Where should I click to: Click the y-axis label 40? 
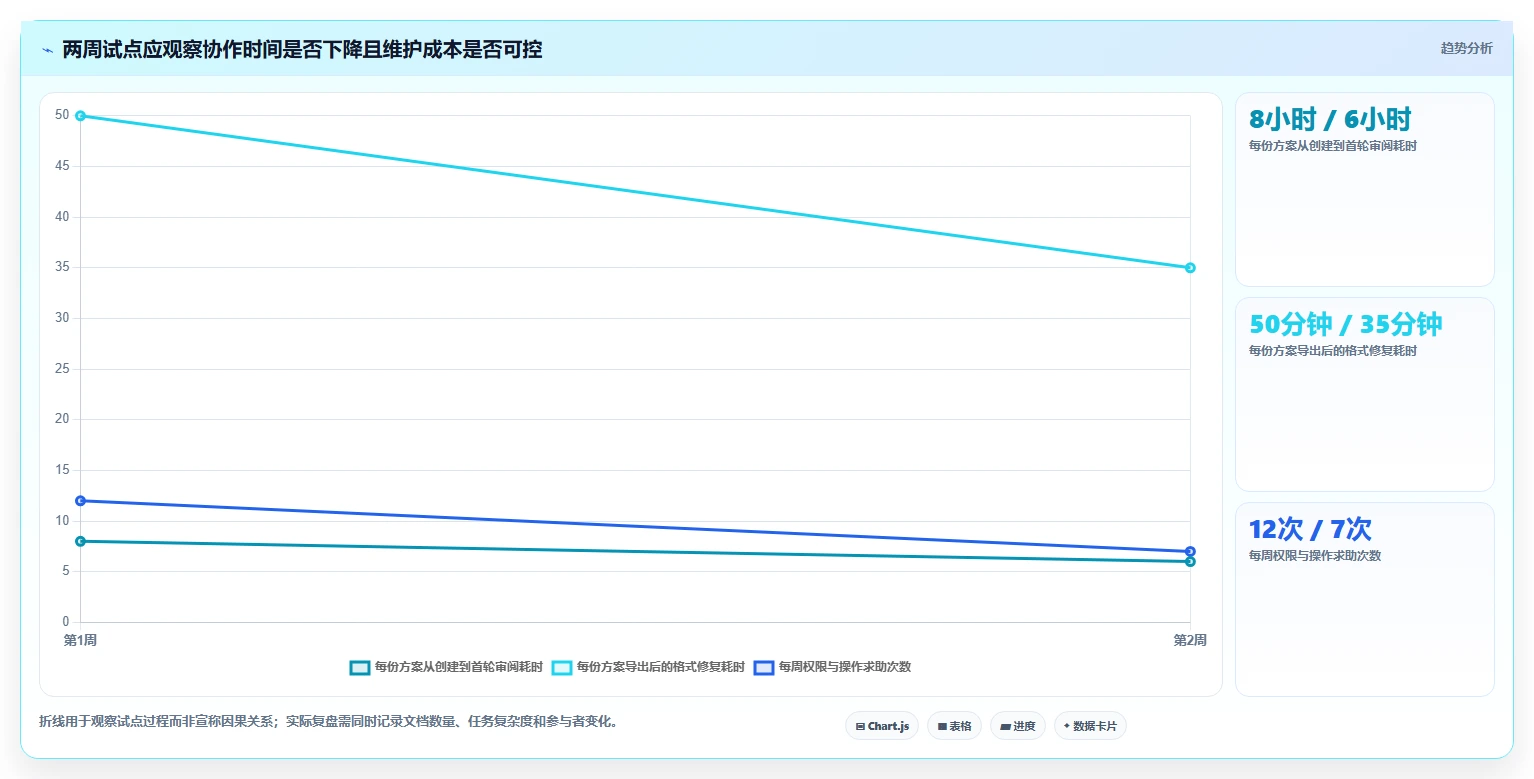click(x=62, y=217)
